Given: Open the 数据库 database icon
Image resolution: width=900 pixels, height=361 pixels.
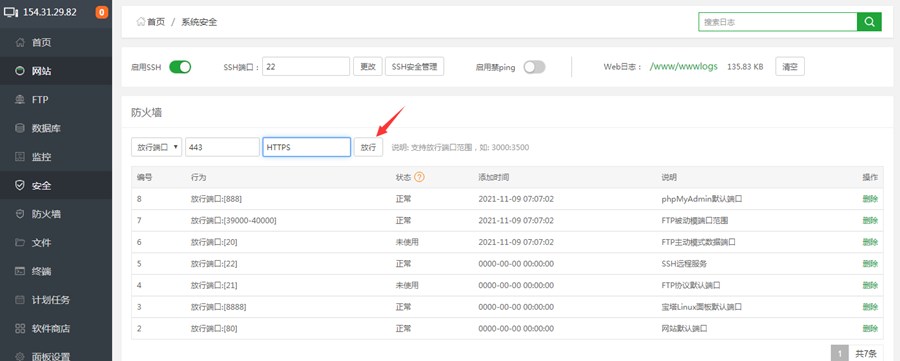Looking at the screenshot, I should (x=20, y=129).
